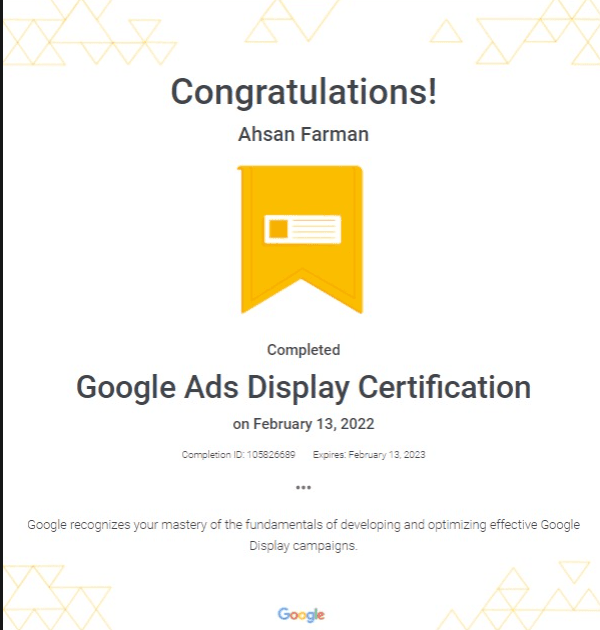
Task: Select the name 'Ahsan Farman'
Action: tap(303, 134)
